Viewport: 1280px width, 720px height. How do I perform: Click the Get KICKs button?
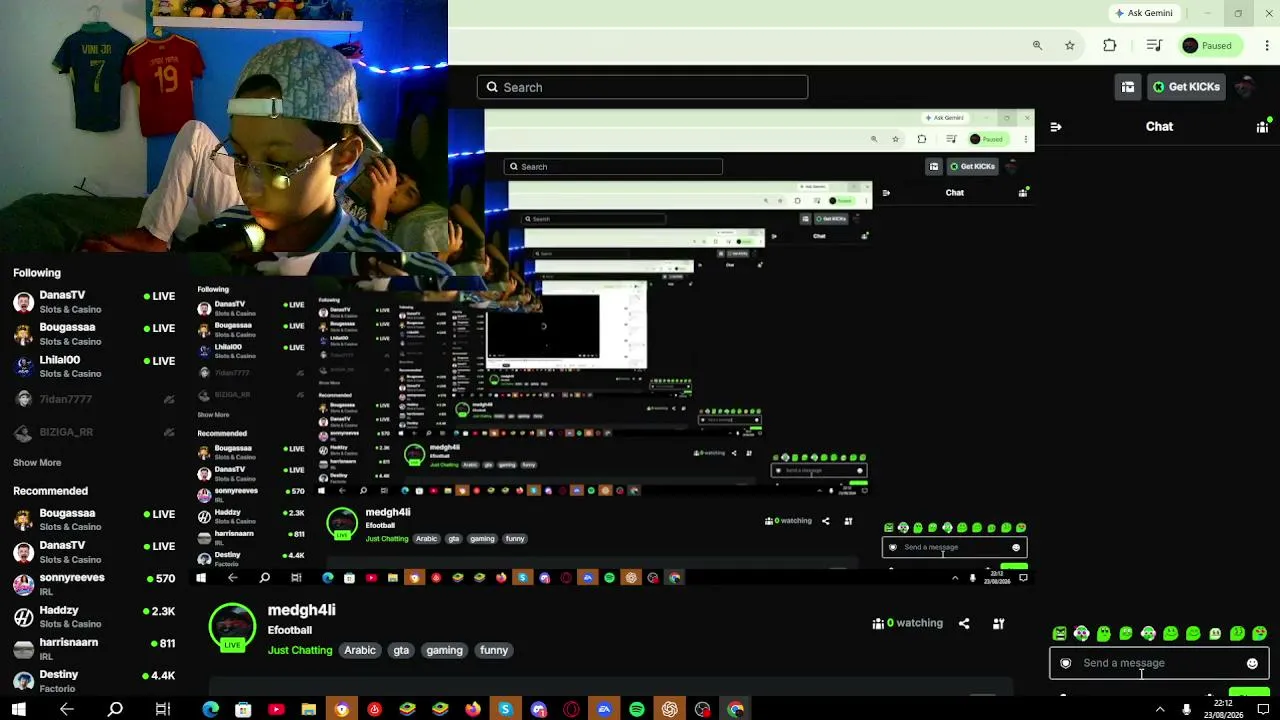click(x=1186, y=87)
